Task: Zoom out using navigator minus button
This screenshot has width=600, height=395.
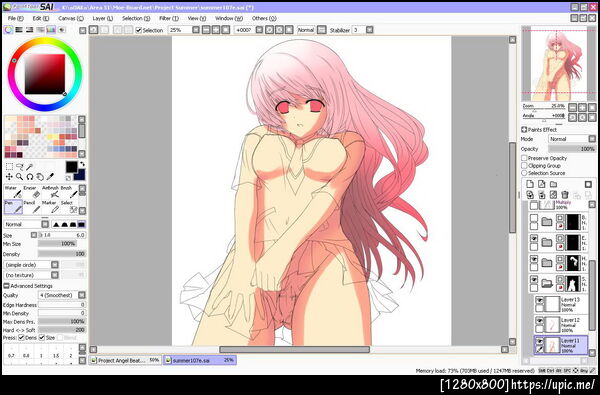Action: coord(572,107)
